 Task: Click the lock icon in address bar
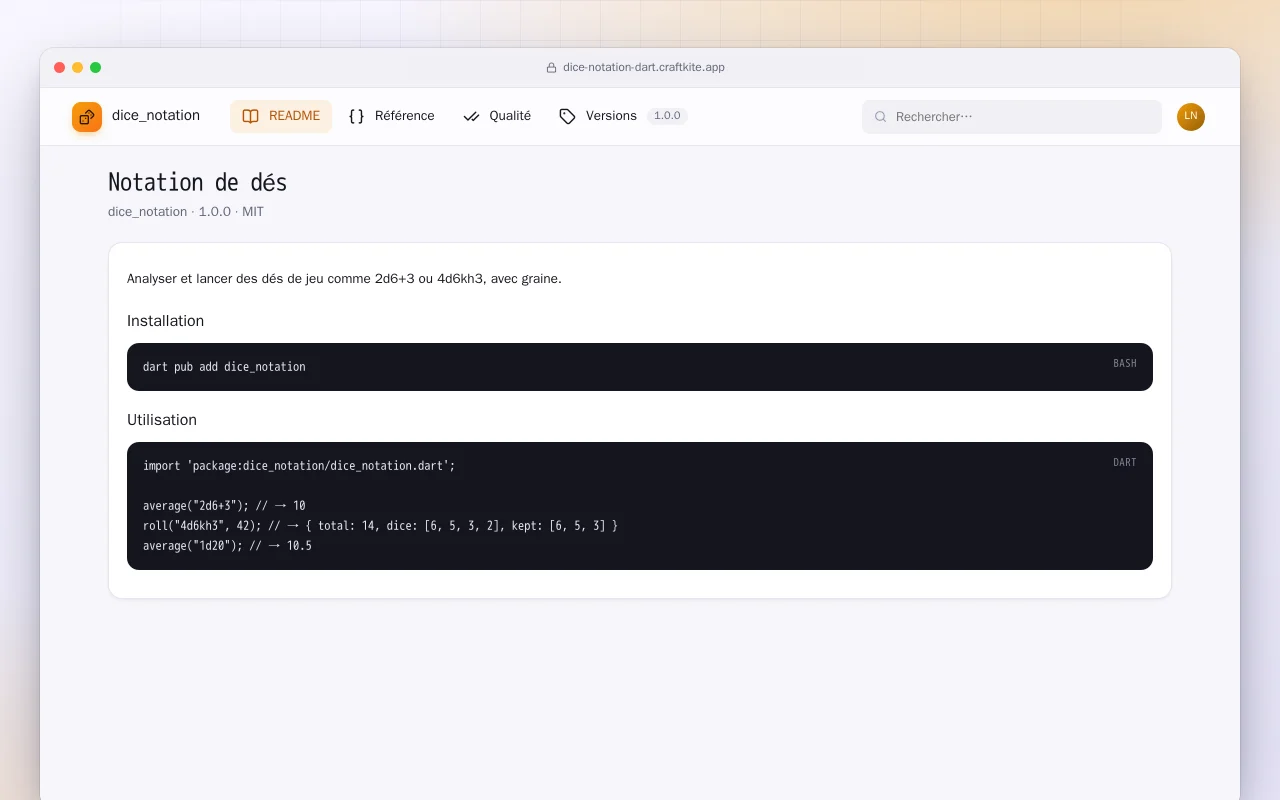pos(551,68)
